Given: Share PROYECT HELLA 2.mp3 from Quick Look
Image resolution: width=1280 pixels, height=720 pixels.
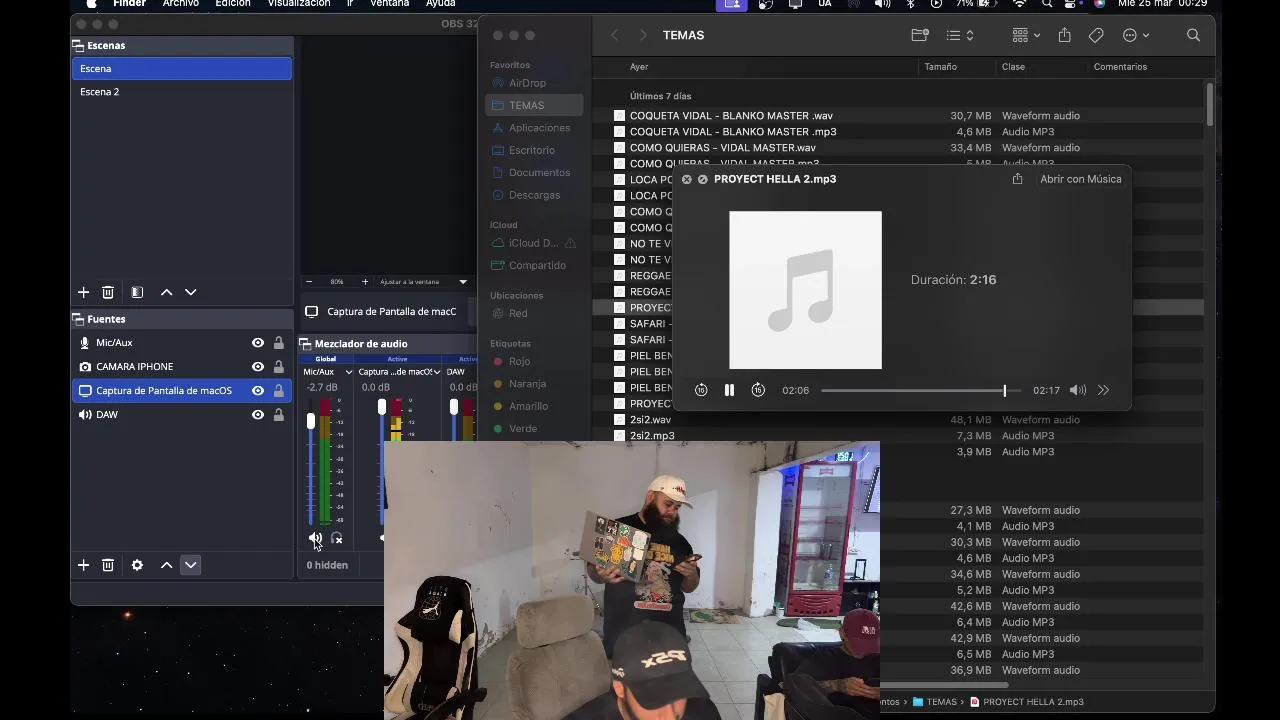Looking at the screenshot, I should coord(1017,179).
